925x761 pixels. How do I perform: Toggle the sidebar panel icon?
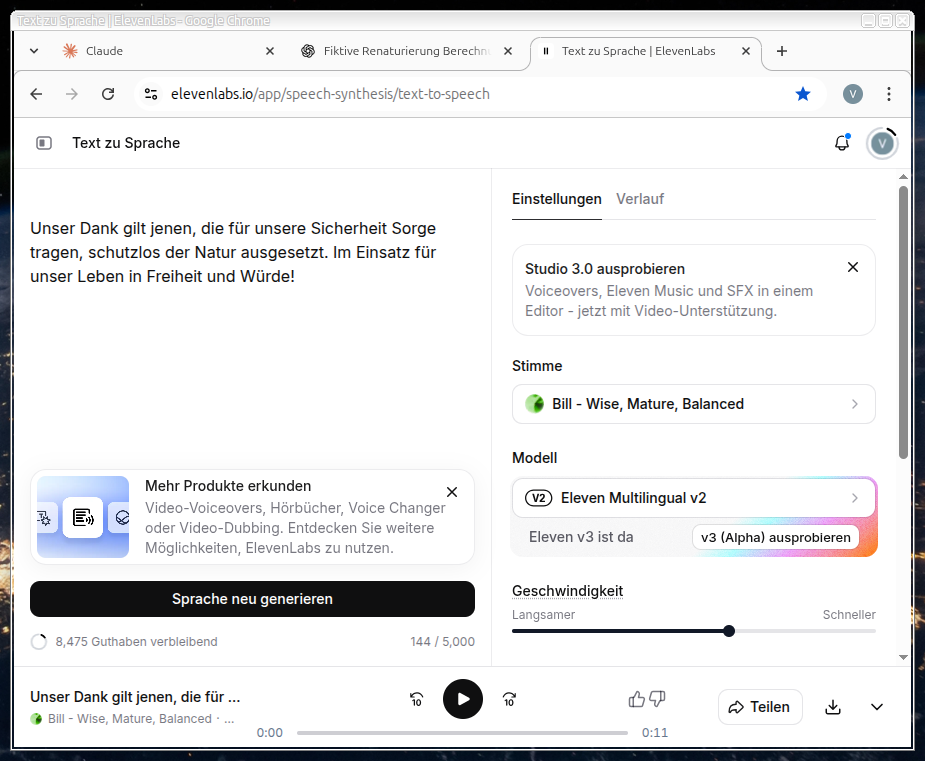coord(43,143)
